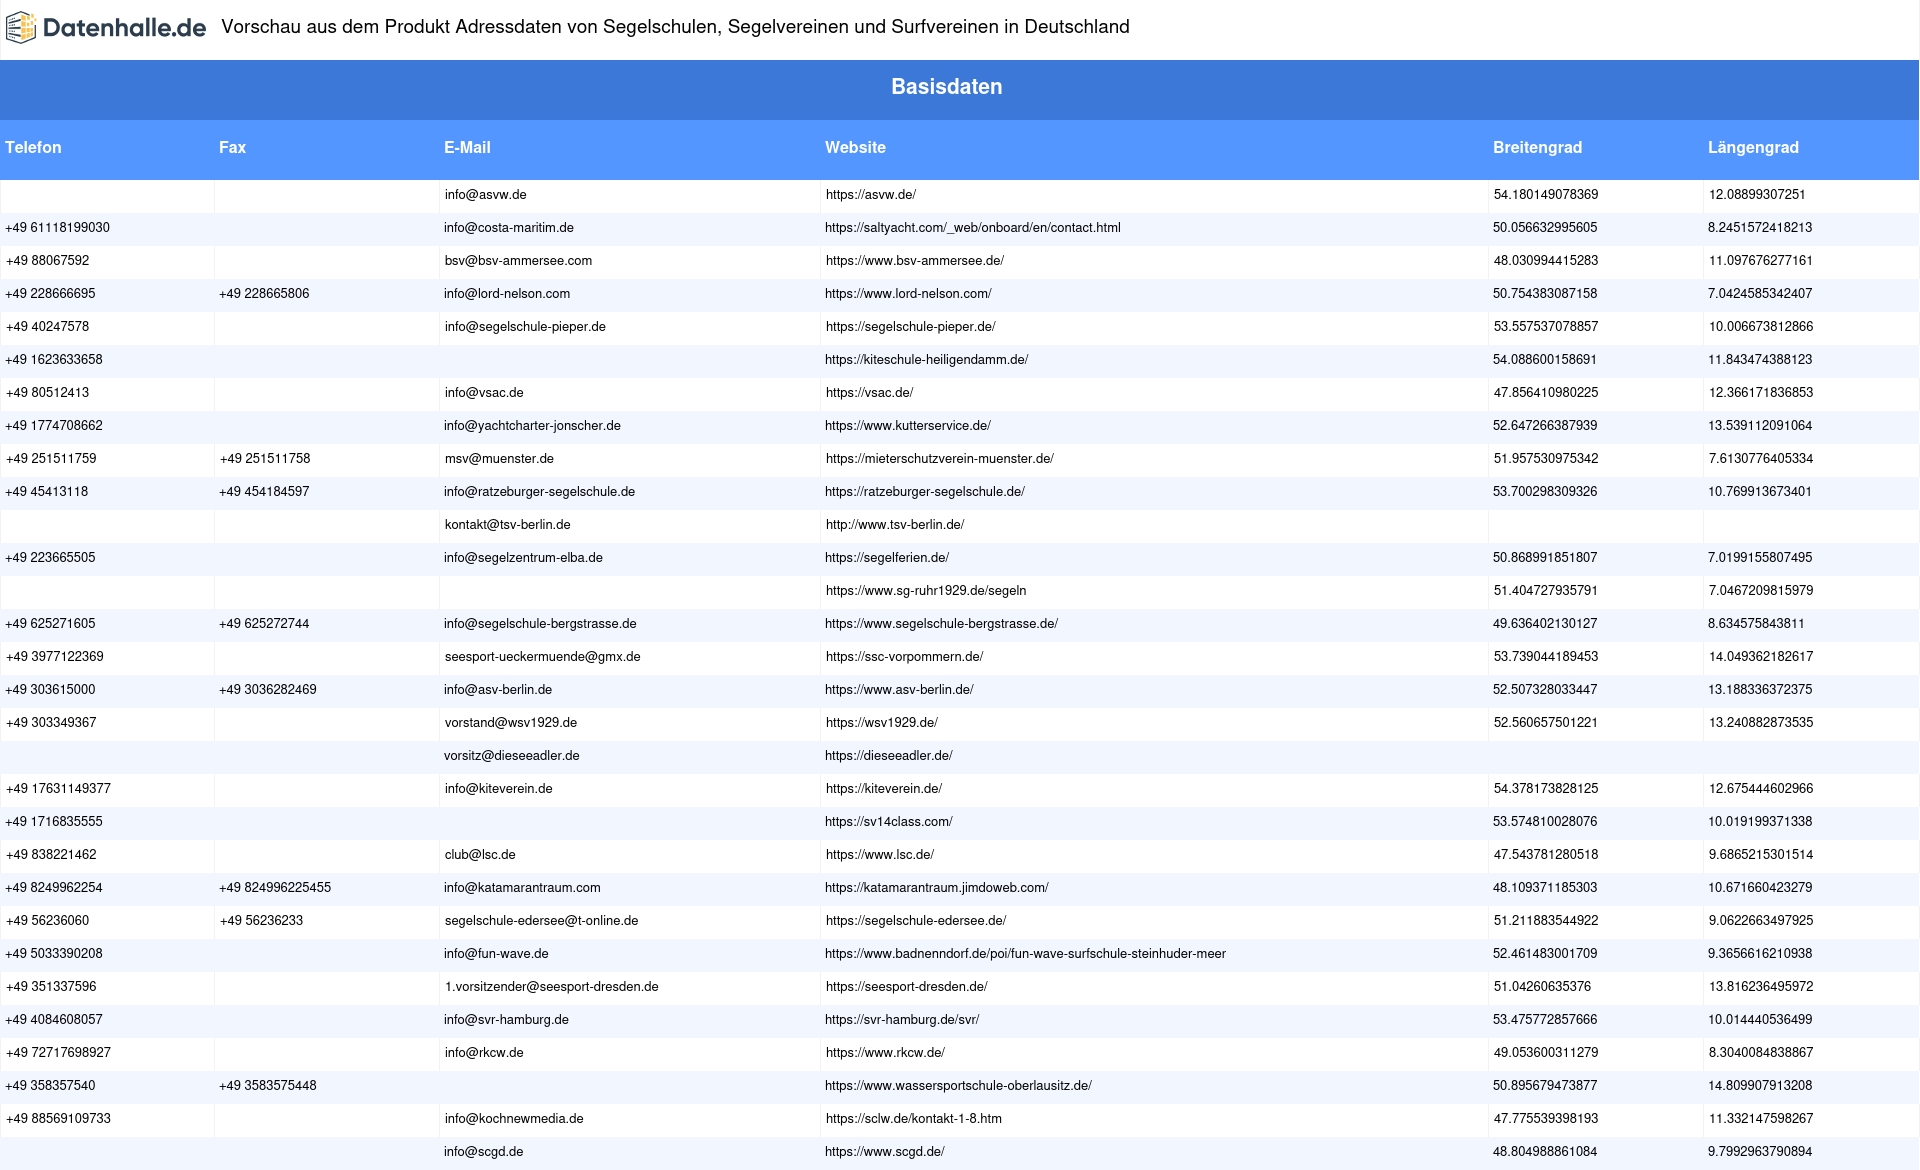Click the E-Mail column header
The width and height of the screenshot is (1920, 1170).
pos(467,147)
